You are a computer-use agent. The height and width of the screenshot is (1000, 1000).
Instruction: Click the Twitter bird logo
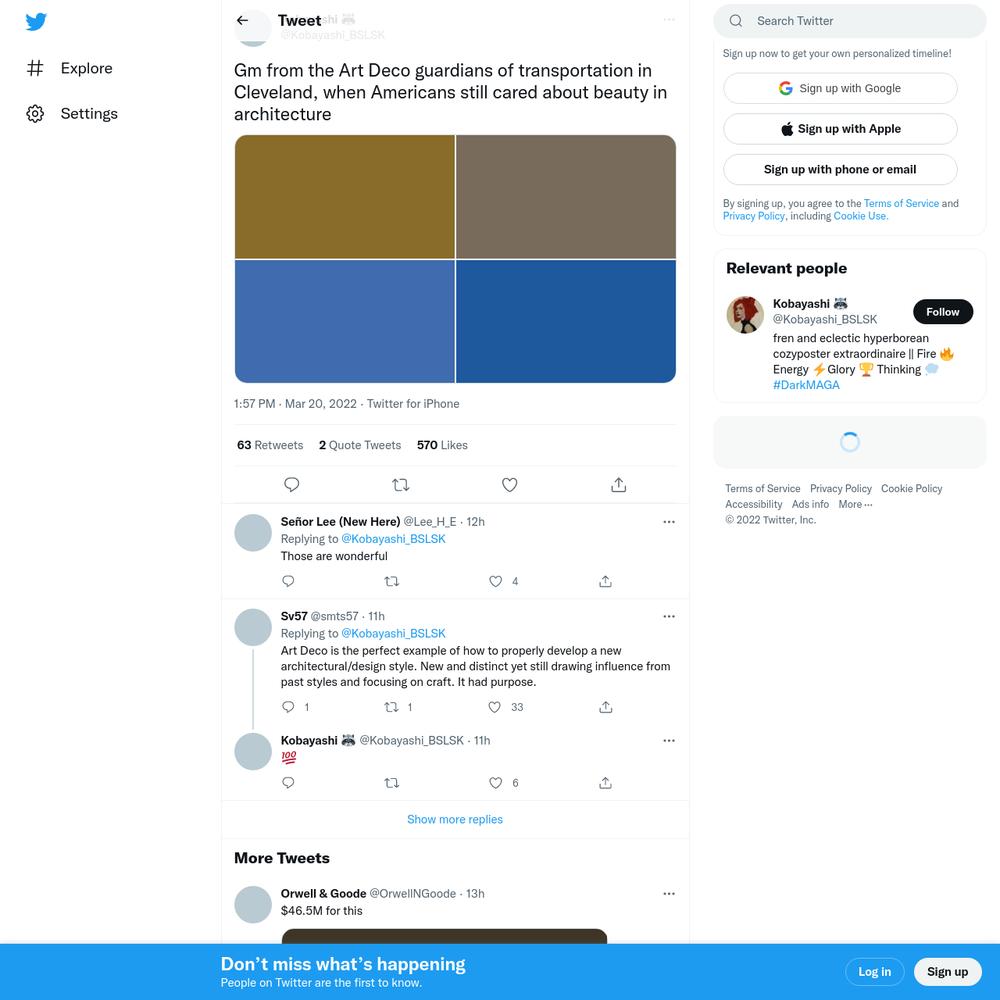pyautogui.click(x=36, y=21)
